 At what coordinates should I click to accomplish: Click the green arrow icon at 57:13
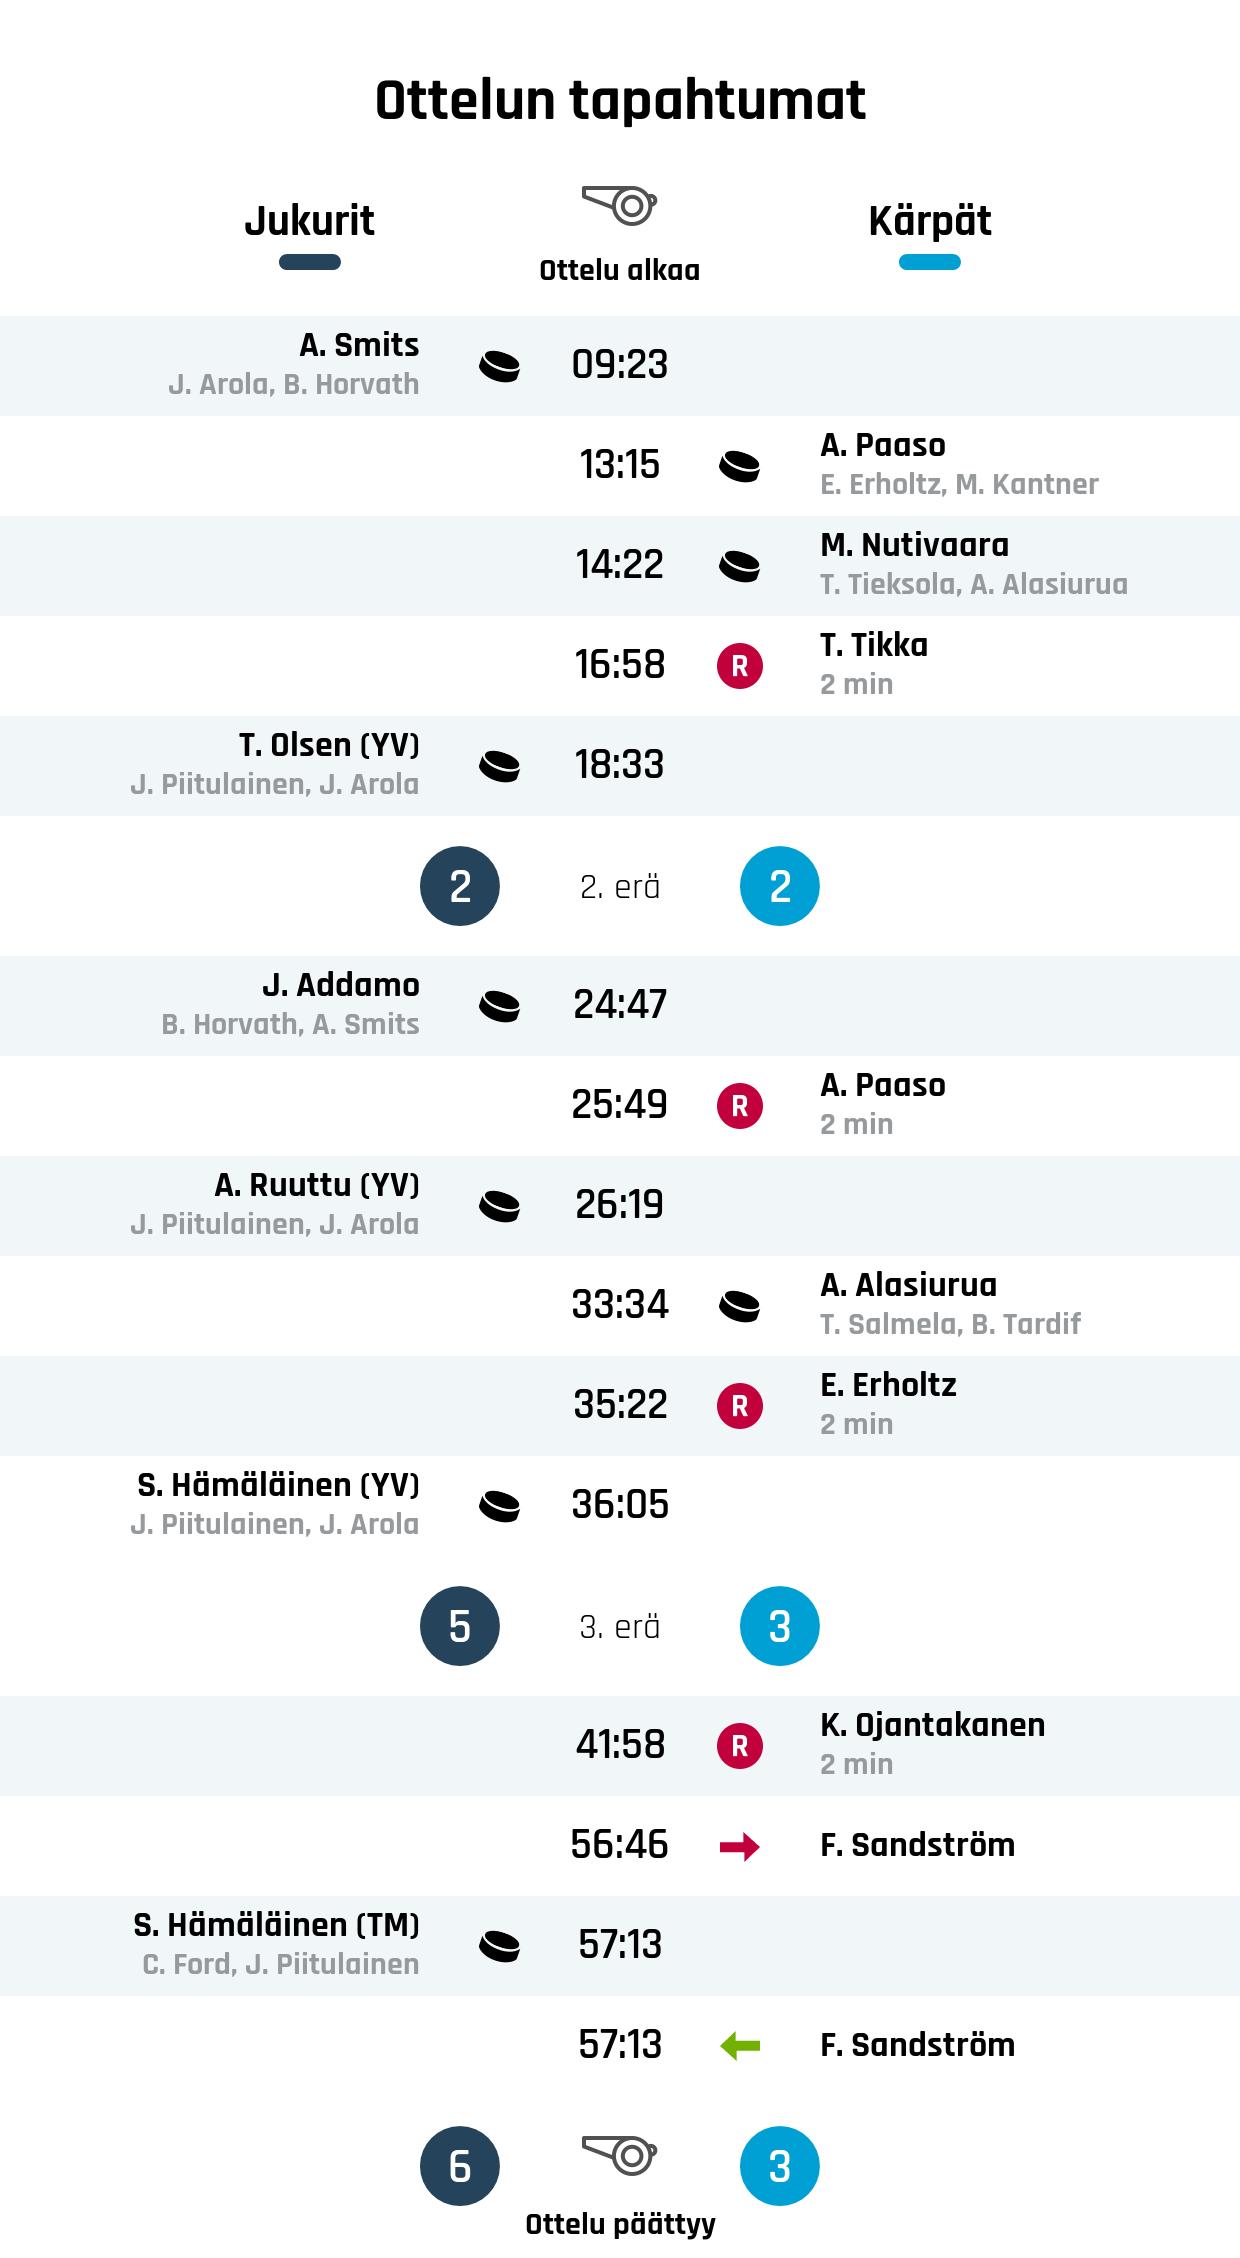pos(739,2046)
